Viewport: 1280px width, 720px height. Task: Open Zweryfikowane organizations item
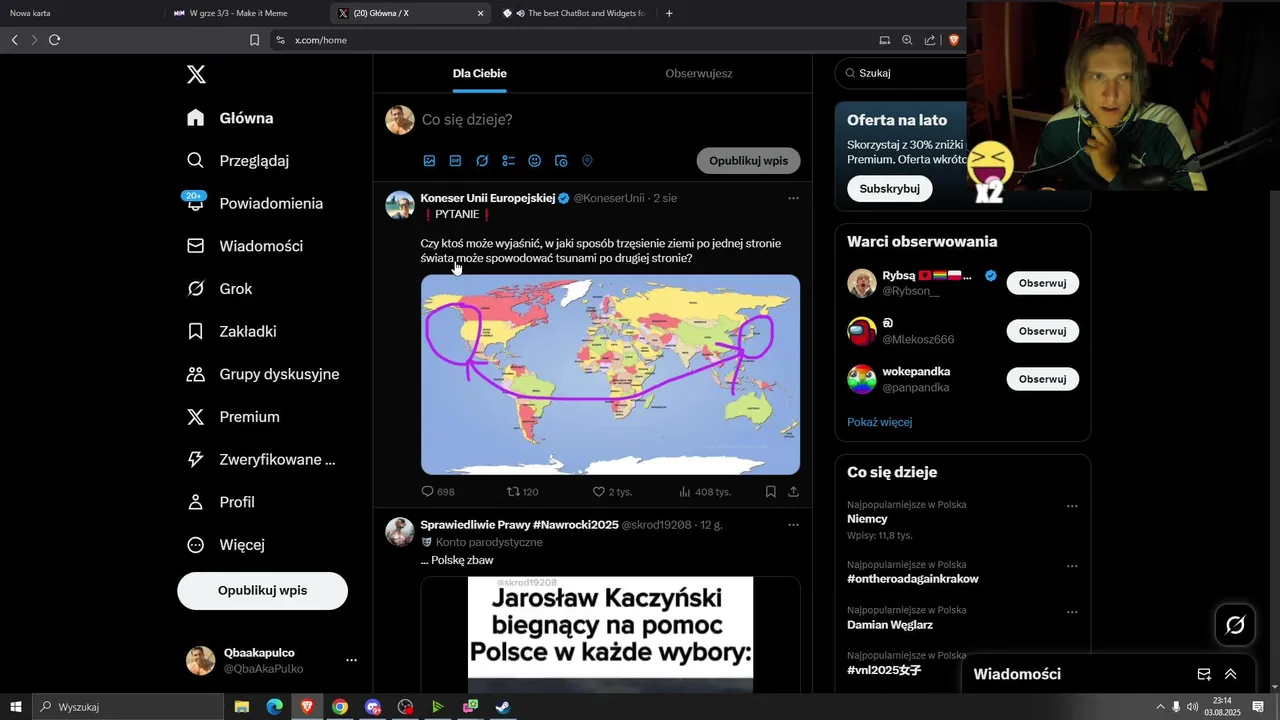[261, 460]
